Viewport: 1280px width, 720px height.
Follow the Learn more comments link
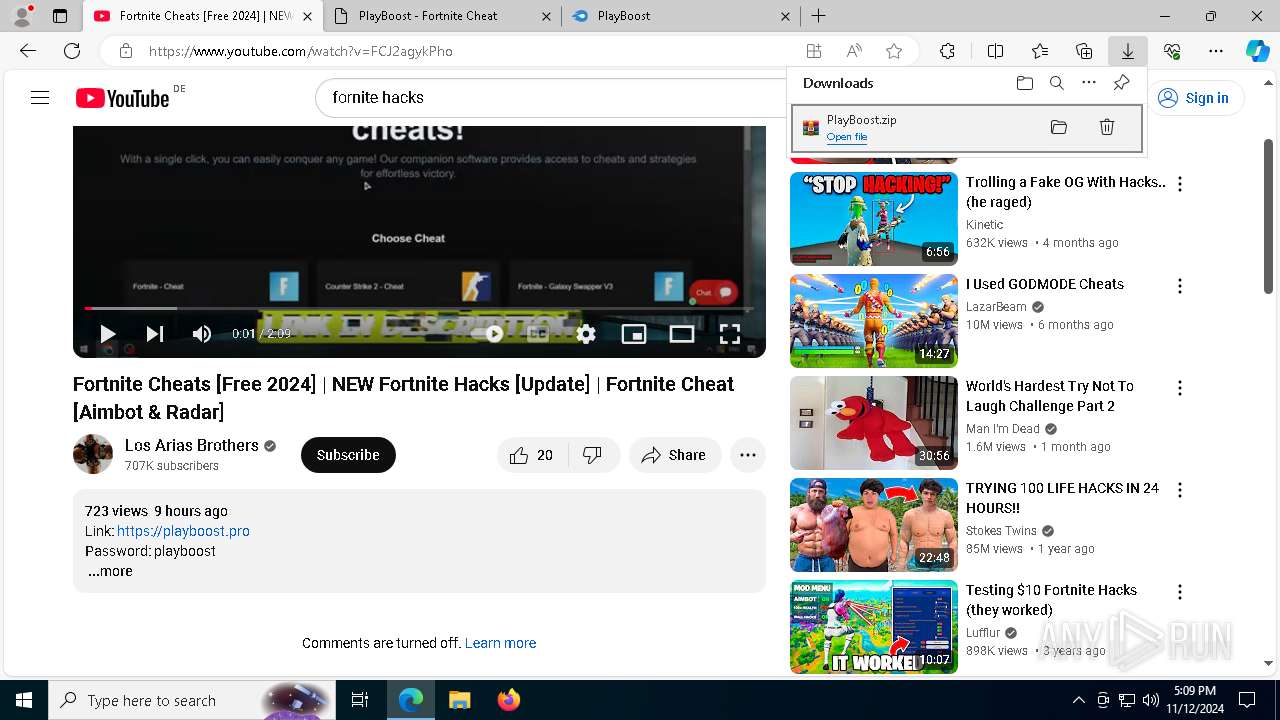(500, 643)
